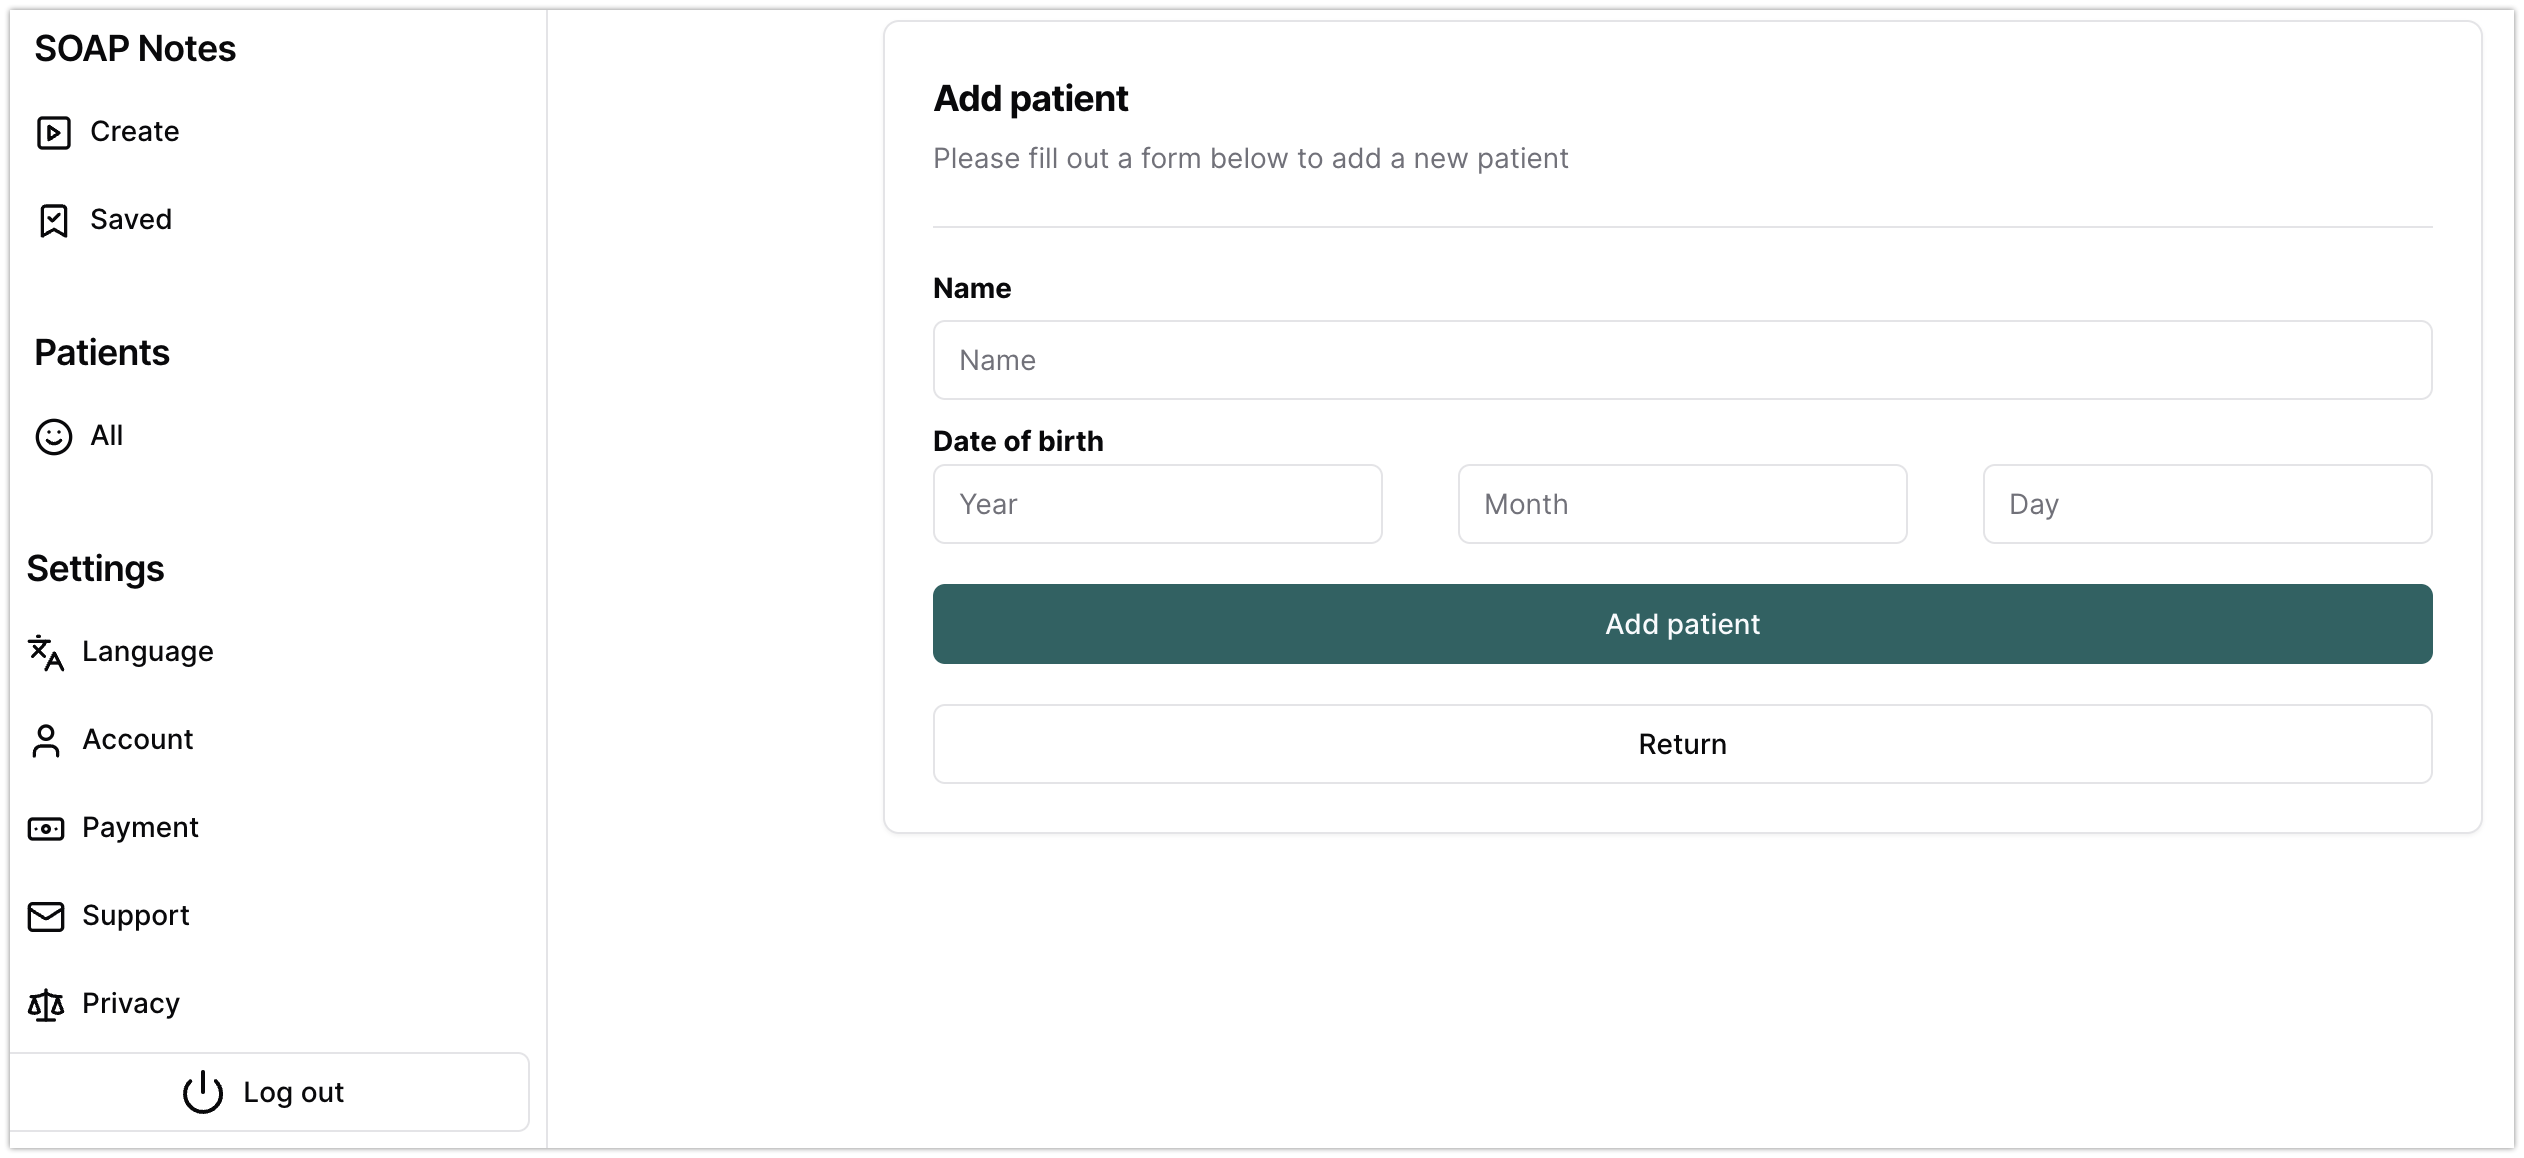Click the smiley icon next to All patients
2524x1158 pixels.
[x=53, y=436]
